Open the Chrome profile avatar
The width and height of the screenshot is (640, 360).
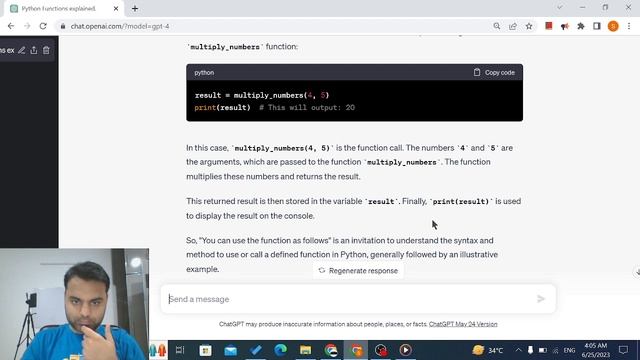613,26
